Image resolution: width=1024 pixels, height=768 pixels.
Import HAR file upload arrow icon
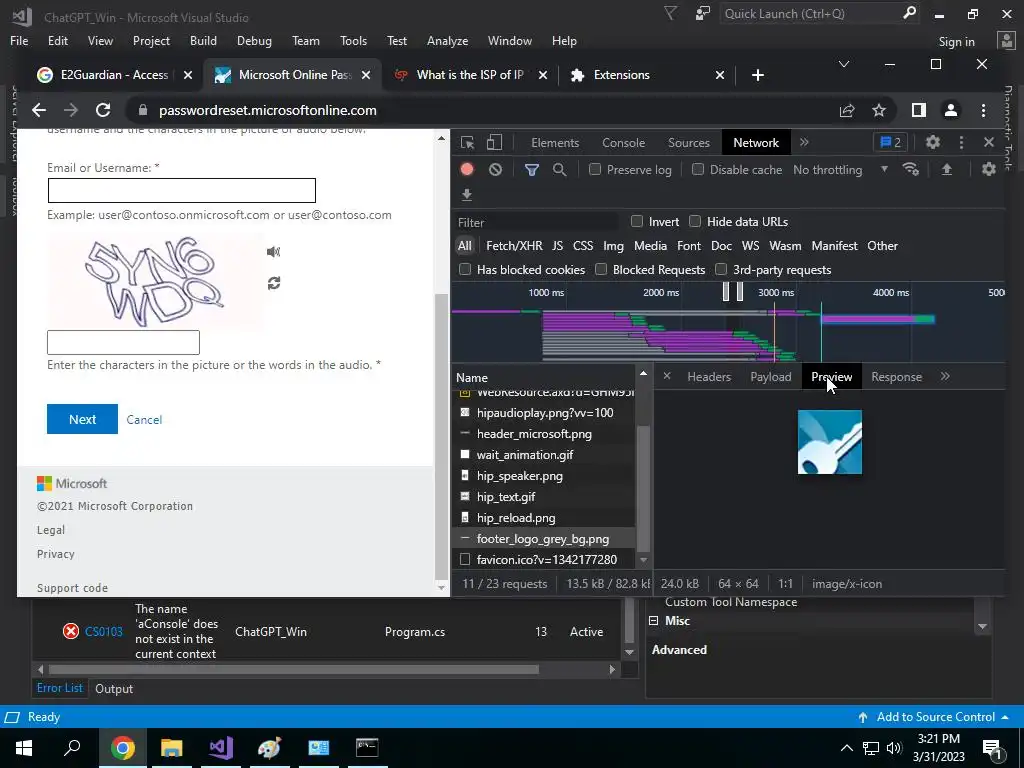pos(946,169)
